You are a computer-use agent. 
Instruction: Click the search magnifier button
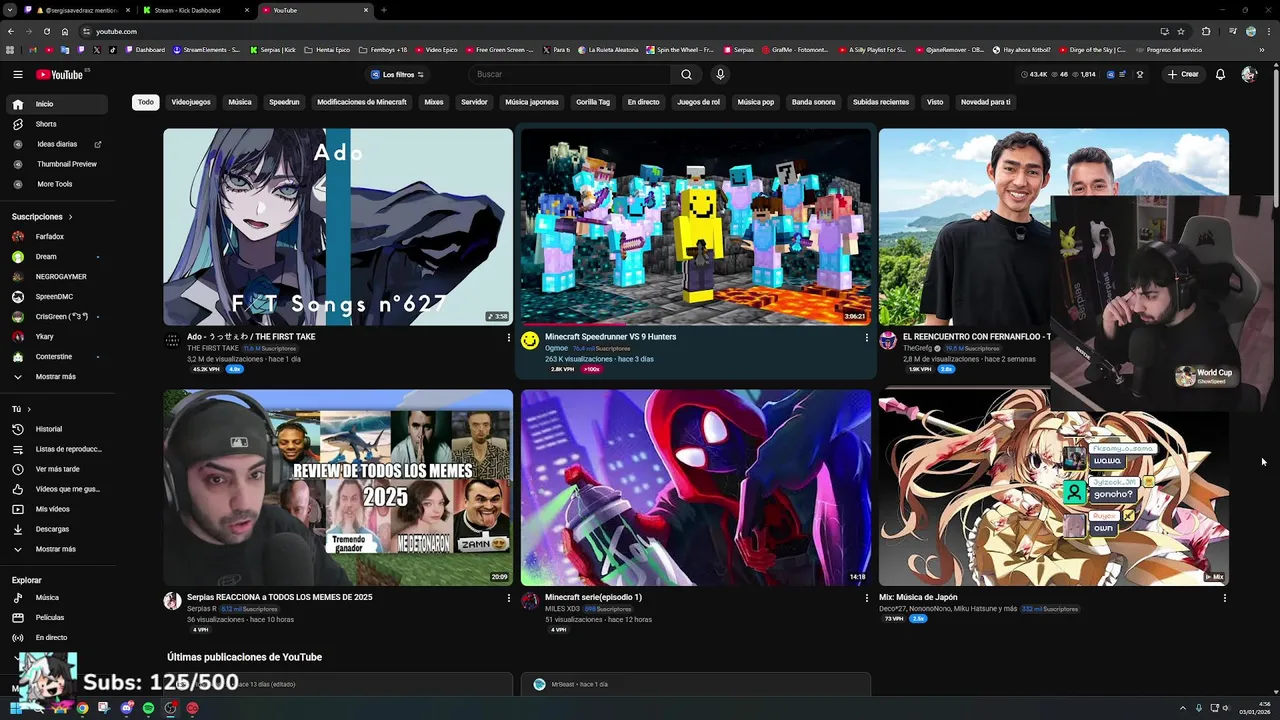[686, 74]
